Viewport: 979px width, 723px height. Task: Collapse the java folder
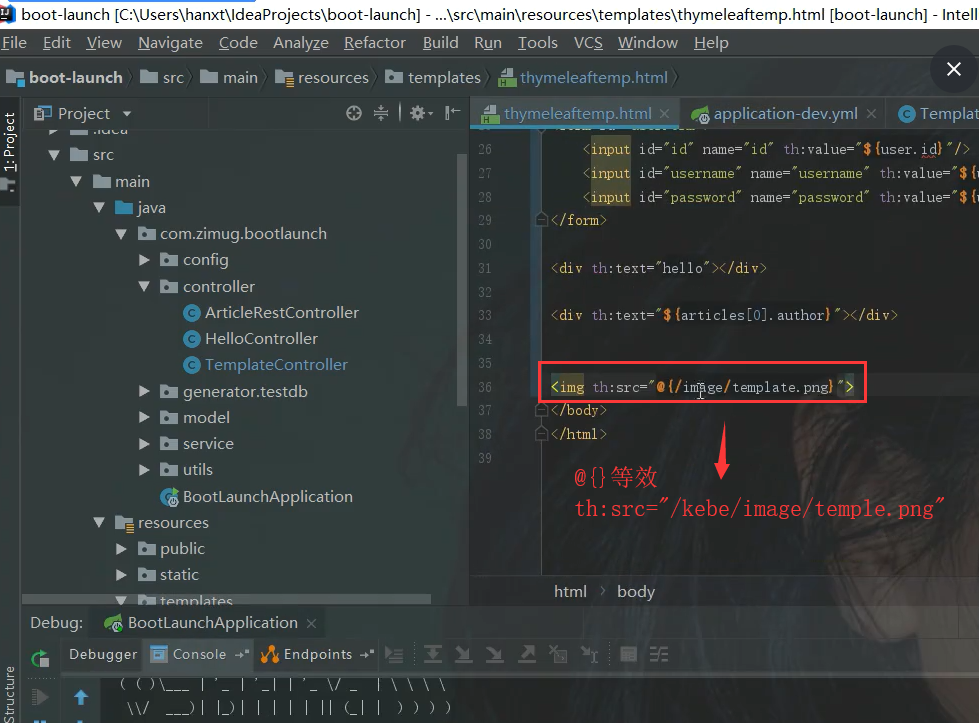[x=99, y=207]
